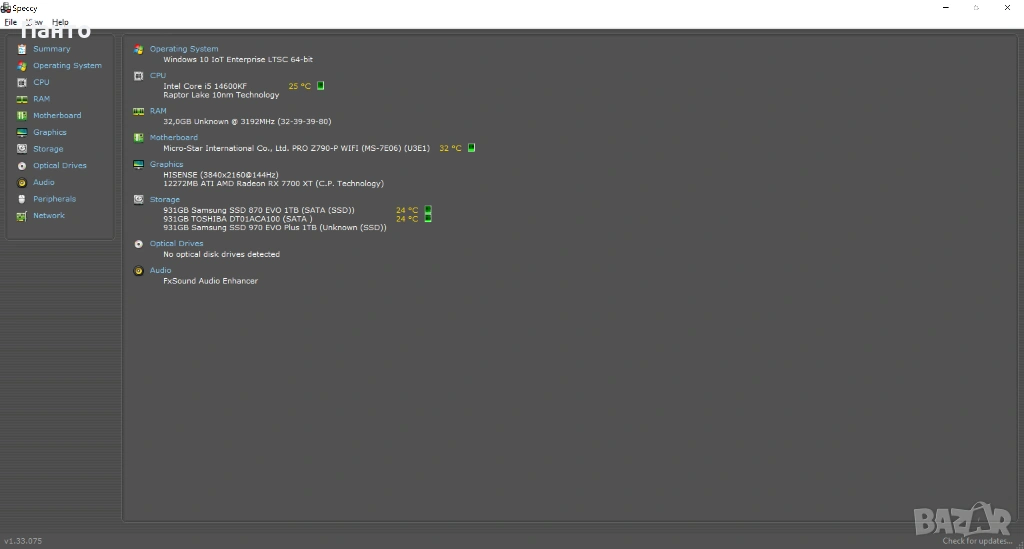The image size is (1024, 549).
Task: Open the File menu
Action: pos(10,22)
